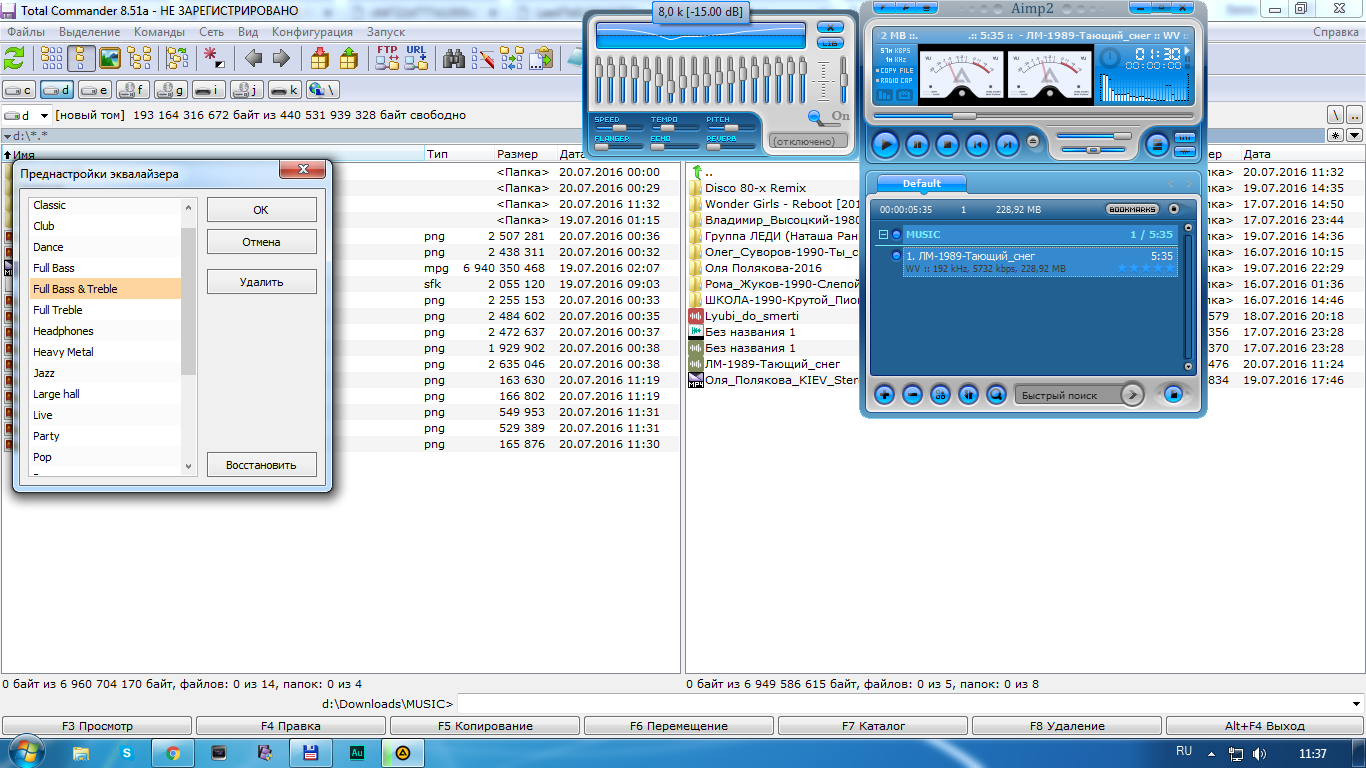This screenshot has height=768, width=1366.
Task: Click Отмена button in presets dialog
Action: [x=261, y=242]
